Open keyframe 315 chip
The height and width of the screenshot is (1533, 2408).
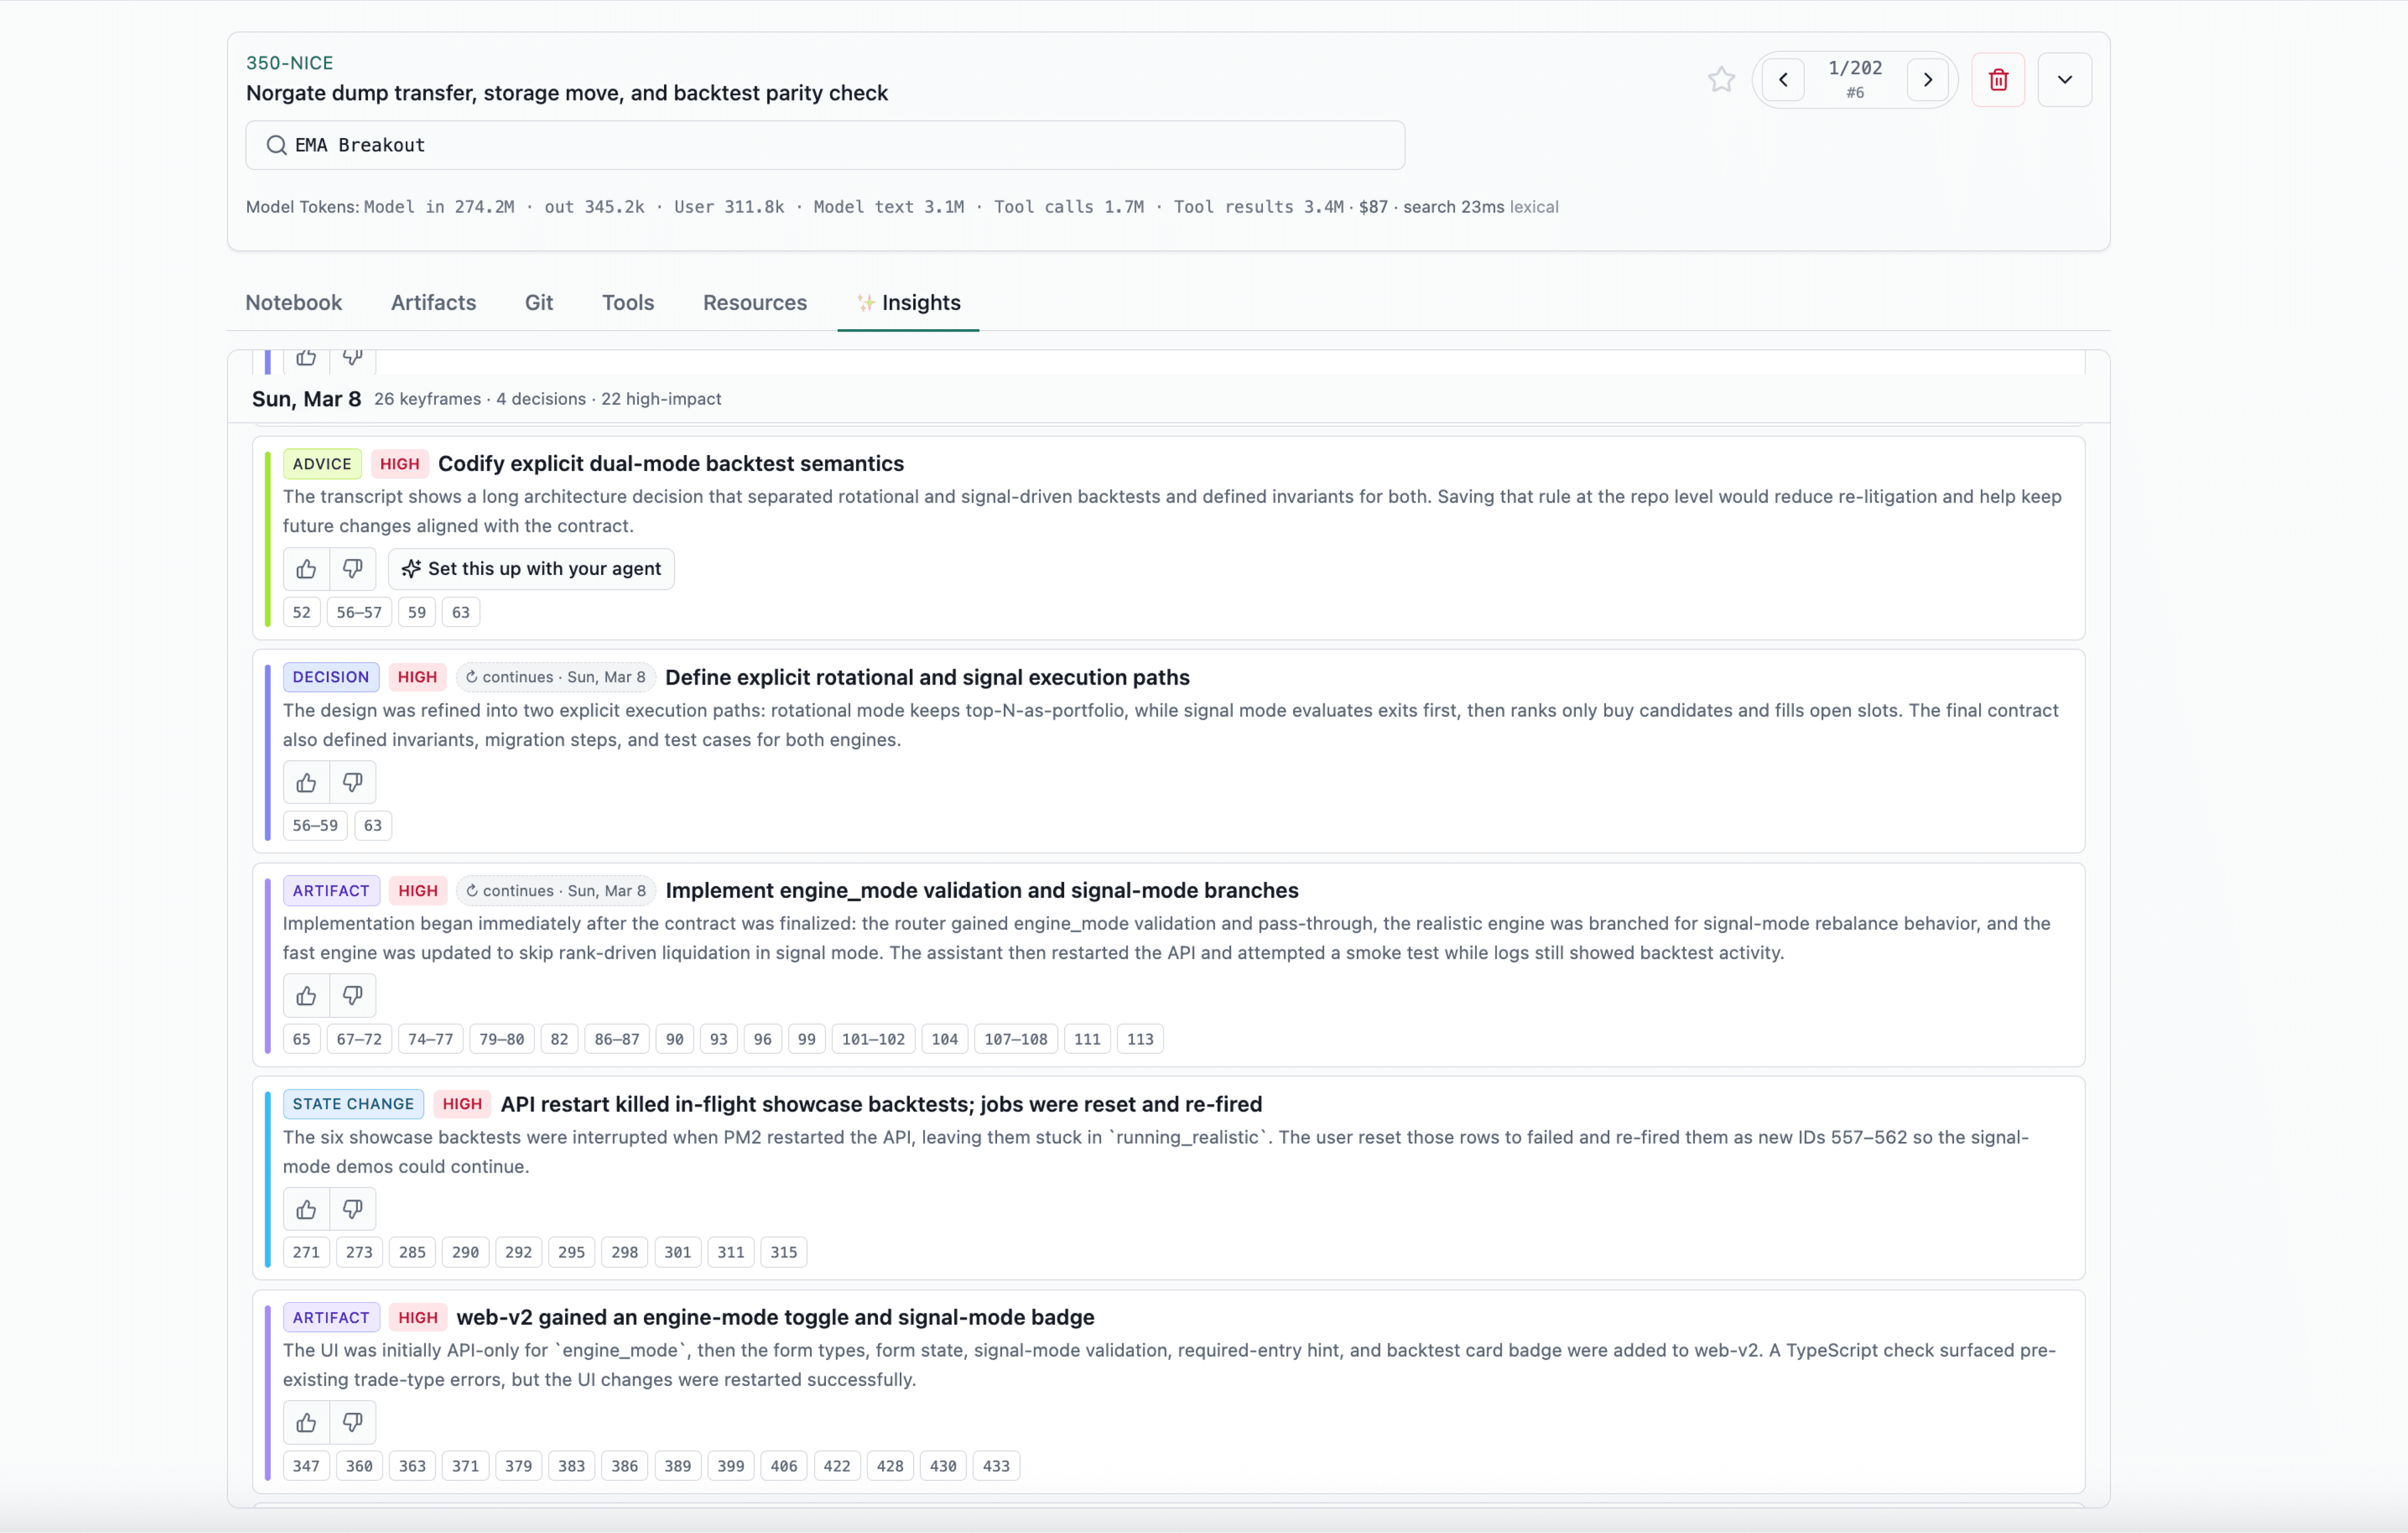(783, 1252)
